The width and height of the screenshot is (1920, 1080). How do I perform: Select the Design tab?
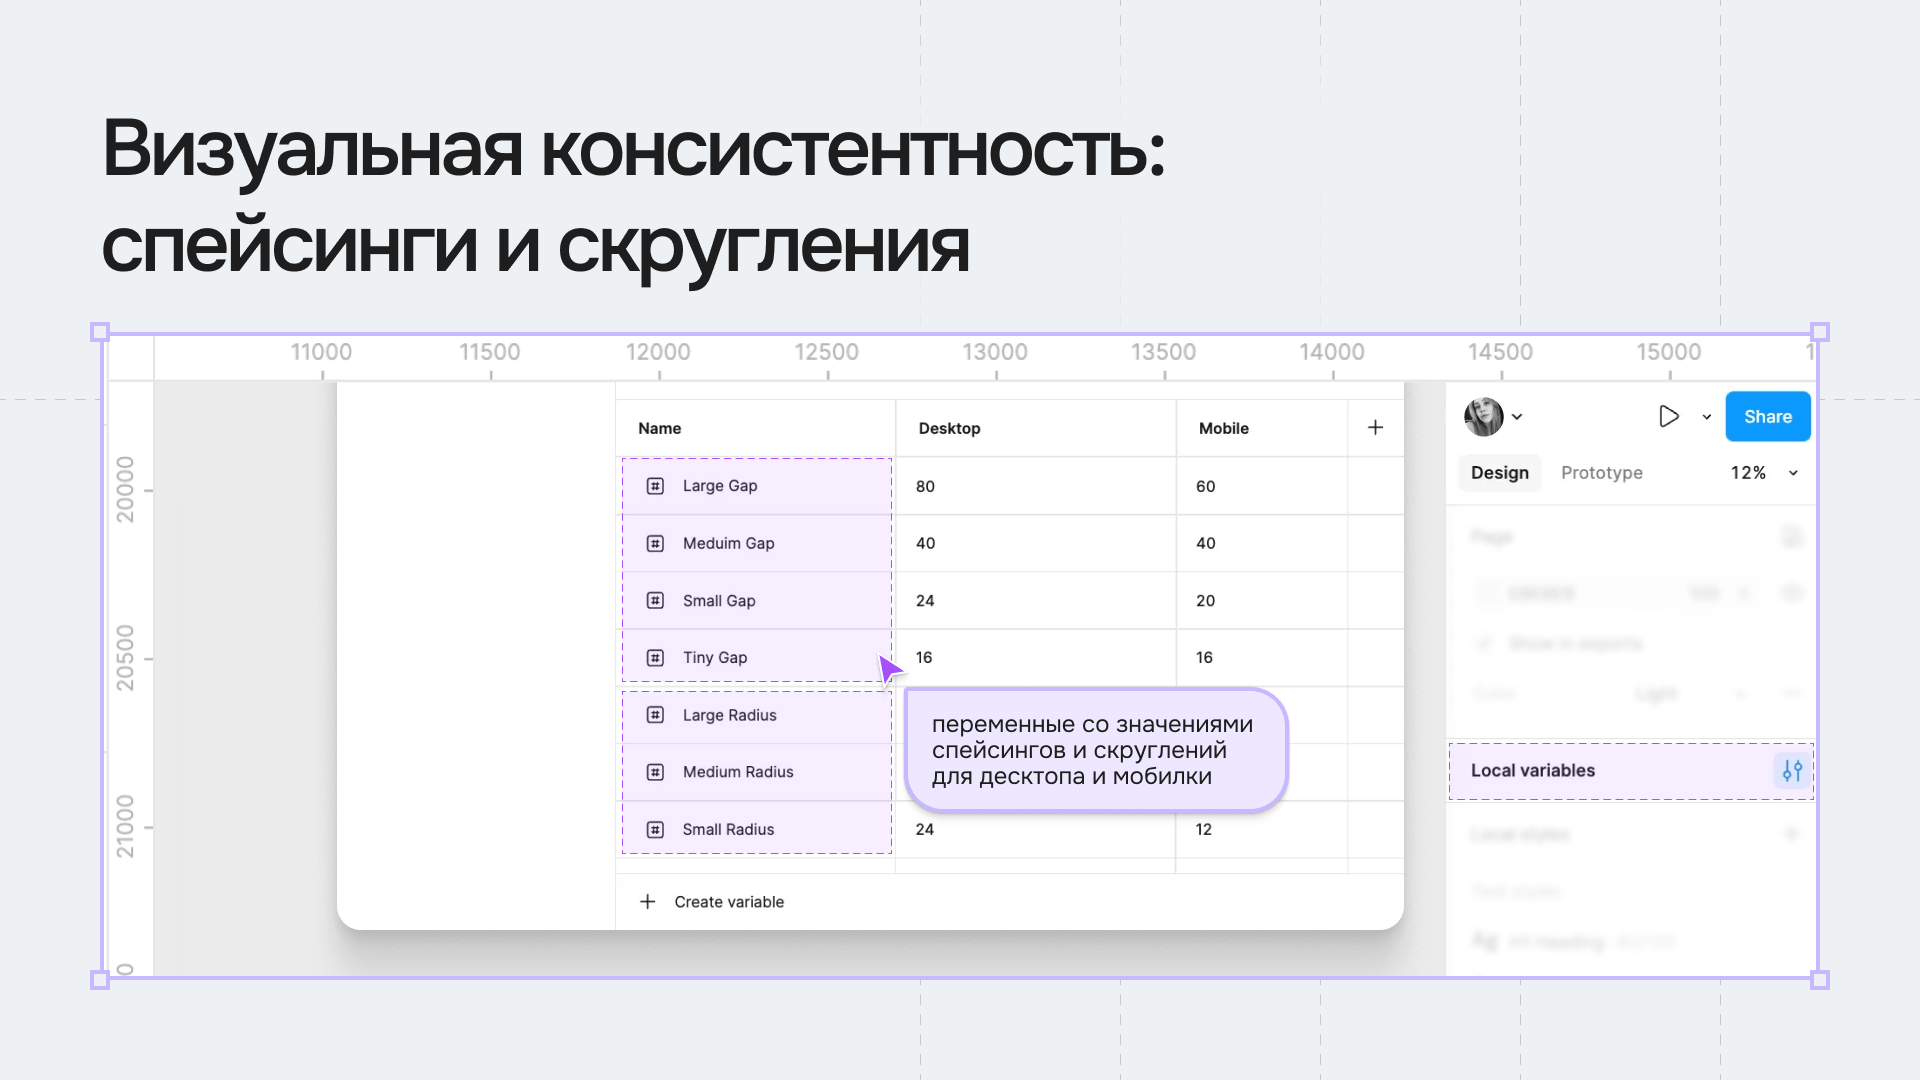tap(1499, 472)
